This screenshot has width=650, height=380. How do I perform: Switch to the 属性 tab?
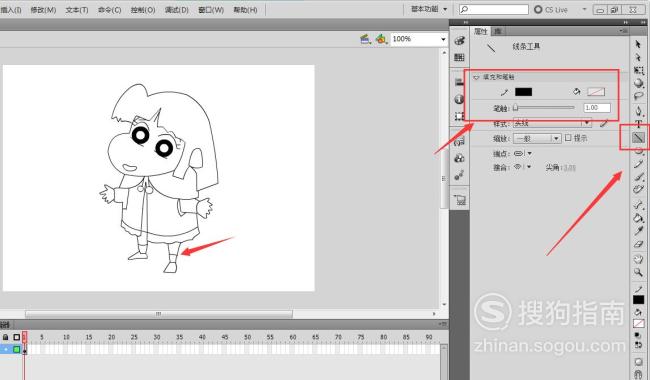tap(480, 31)
